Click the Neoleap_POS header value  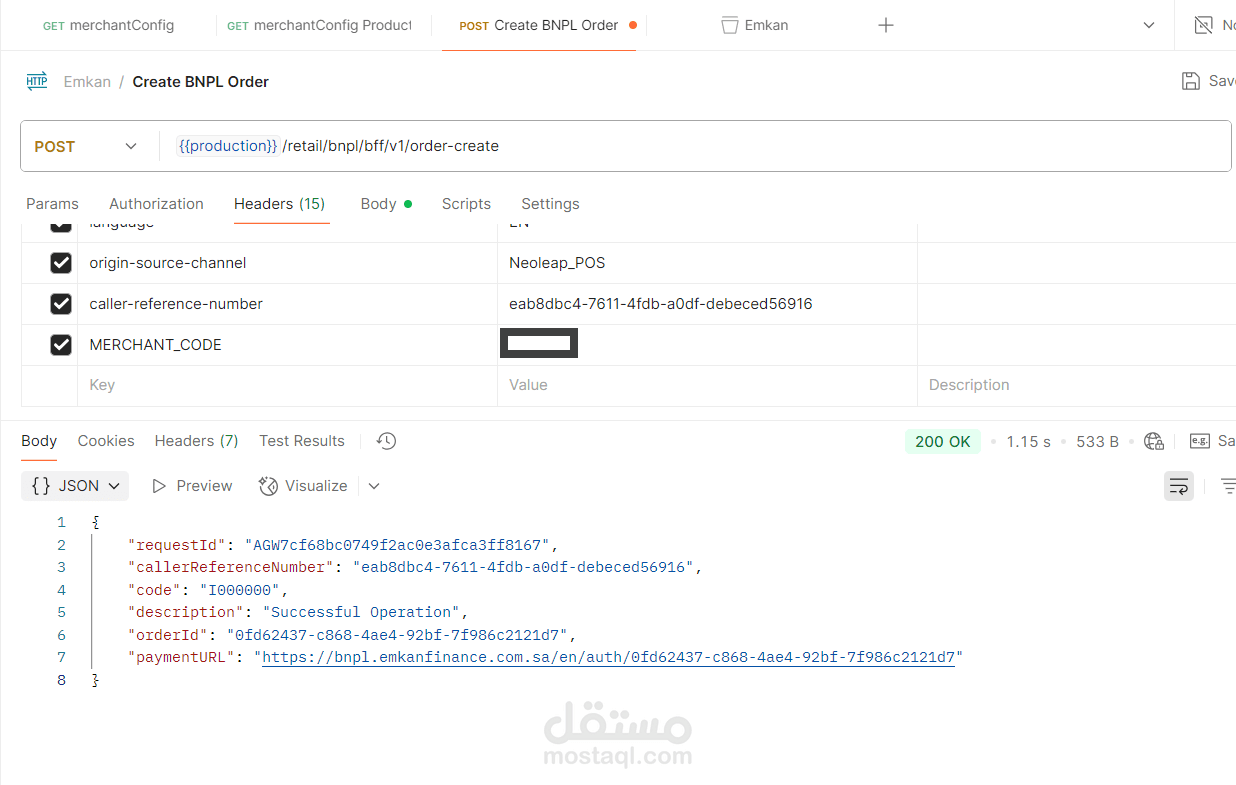557,263
